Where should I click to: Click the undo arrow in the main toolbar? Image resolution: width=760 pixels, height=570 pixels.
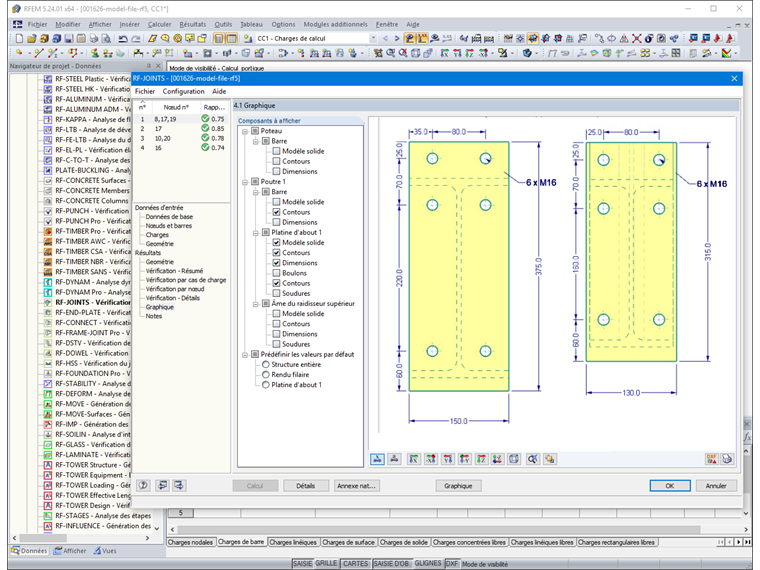(122, 39)
